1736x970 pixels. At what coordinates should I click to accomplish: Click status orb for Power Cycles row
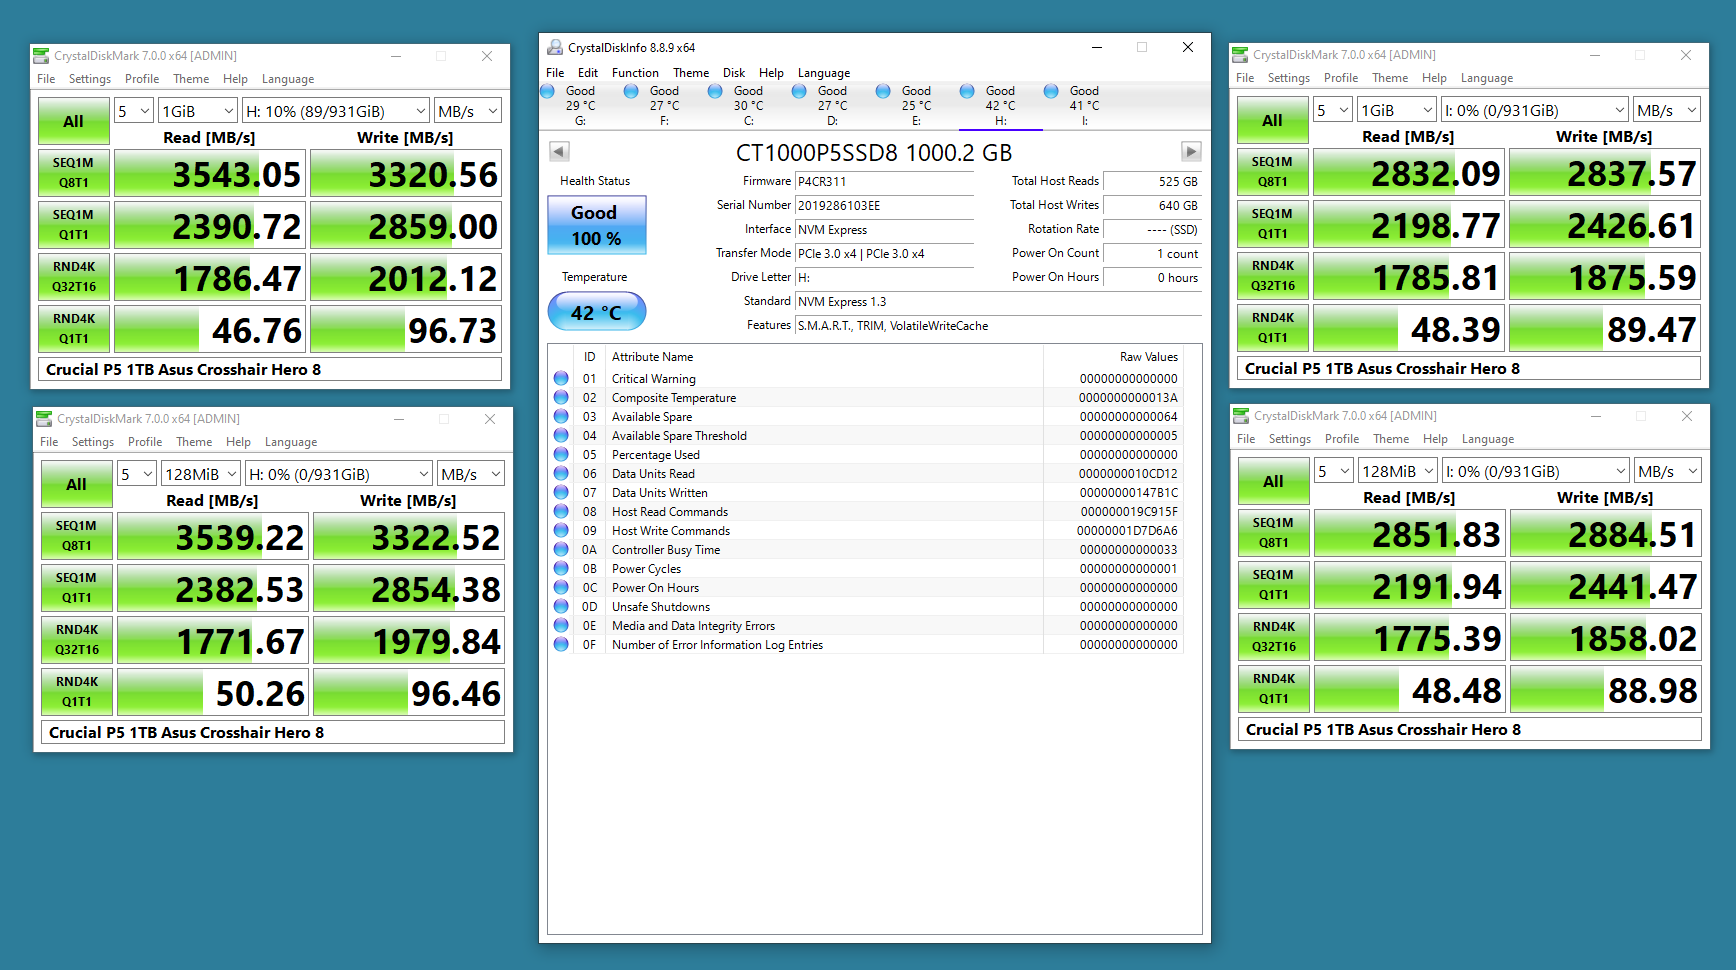561,568
